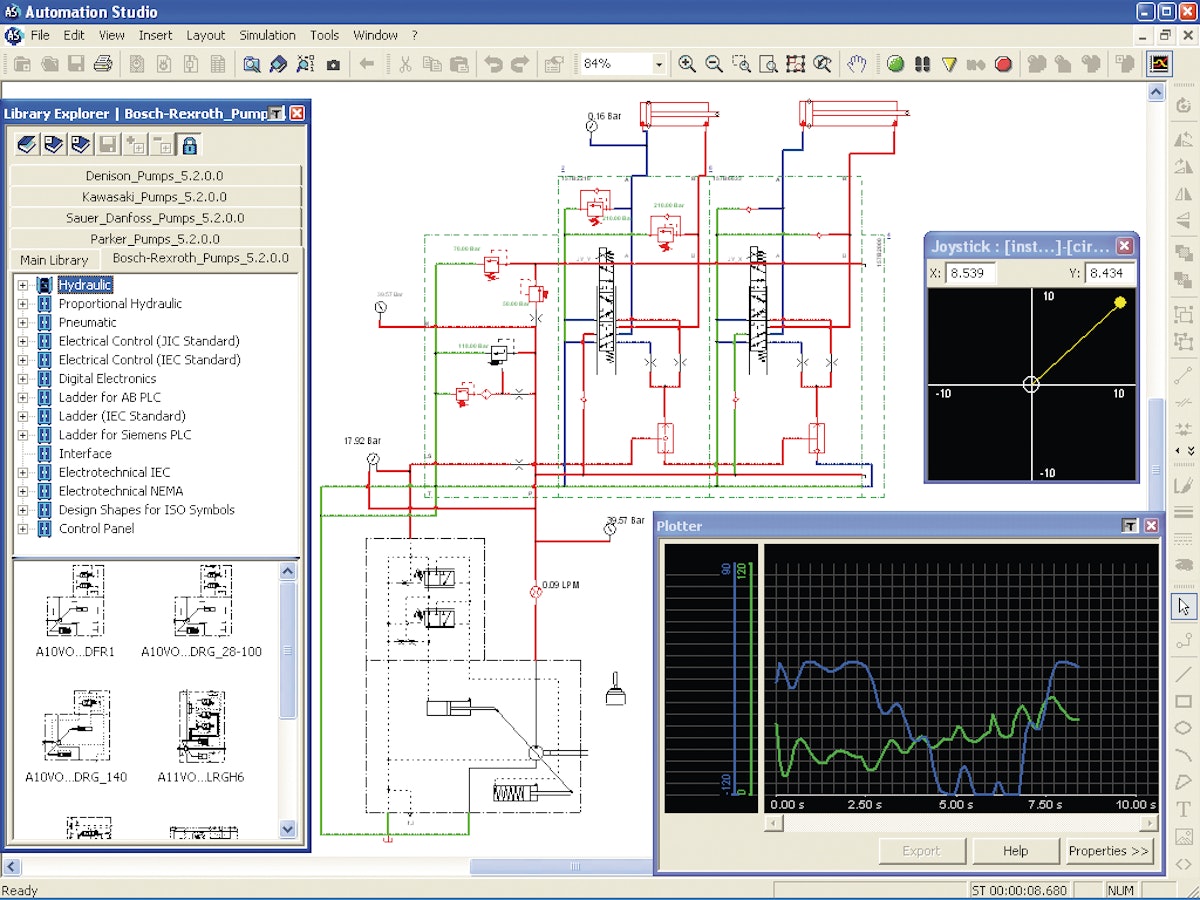Take a snapshot with the camera icon
The width and height of the screenshot is (1200, 900).
tap(333, 63)
